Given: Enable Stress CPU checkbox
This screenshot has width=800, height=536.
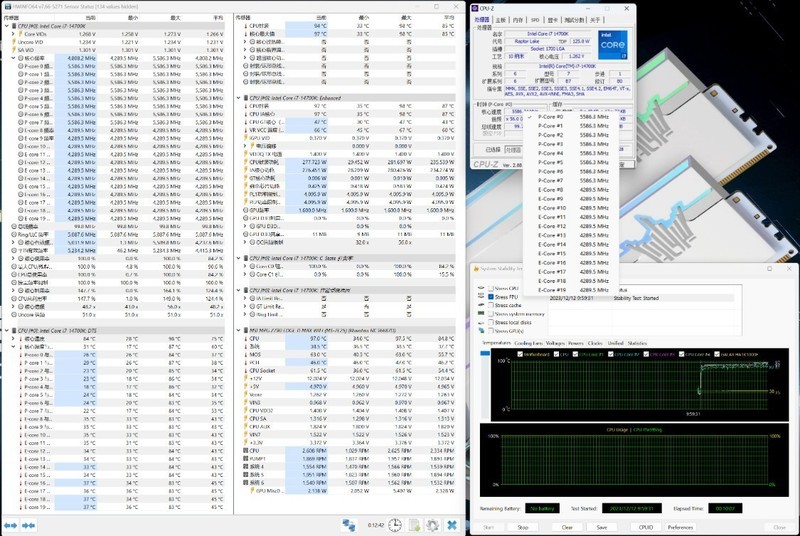Looking at the screenshot, I should tap(491, 288).
